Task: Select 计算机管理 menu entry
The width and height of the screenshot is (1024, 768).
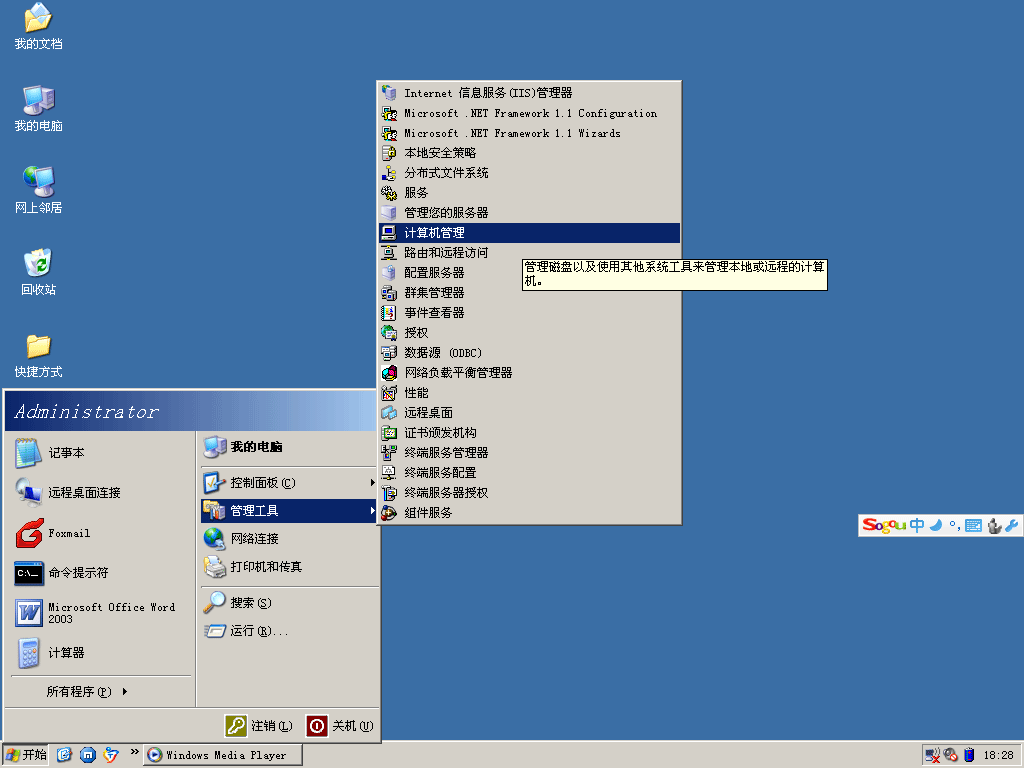Action: tap(445, 232)
